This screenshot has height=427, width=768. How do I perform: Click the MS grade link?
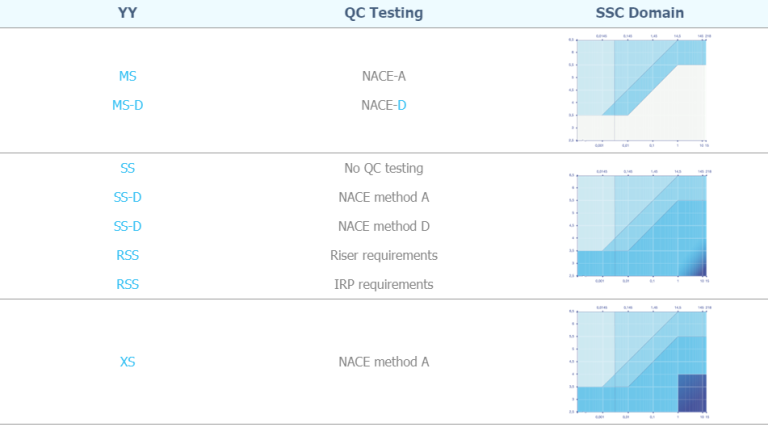(x=128, y=76)
